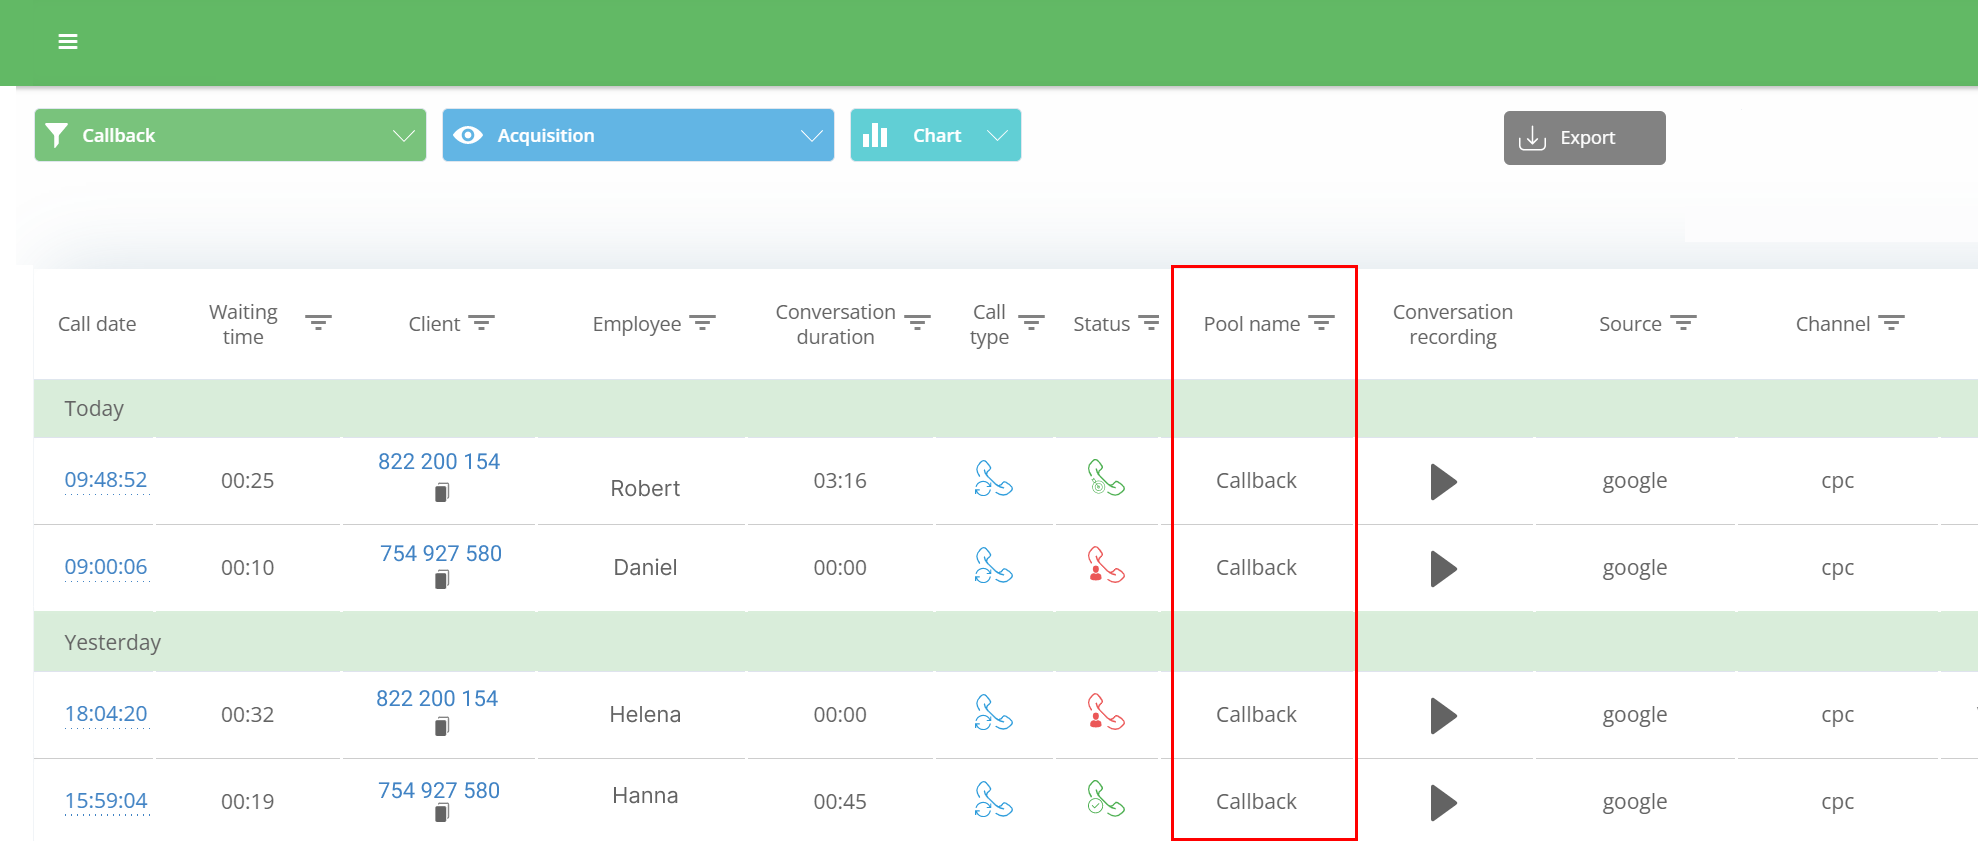Screen dimensions: 1978x852
Task: Filter the Waiting time column
Action: click(318, 323)
